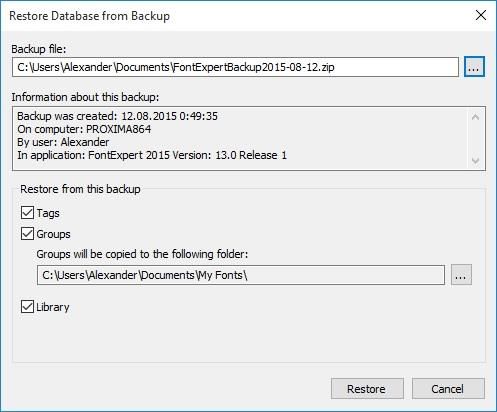Click the 'Information about this backup' label
This screenshot has width=497, height=412.
[x=85, y=97]
